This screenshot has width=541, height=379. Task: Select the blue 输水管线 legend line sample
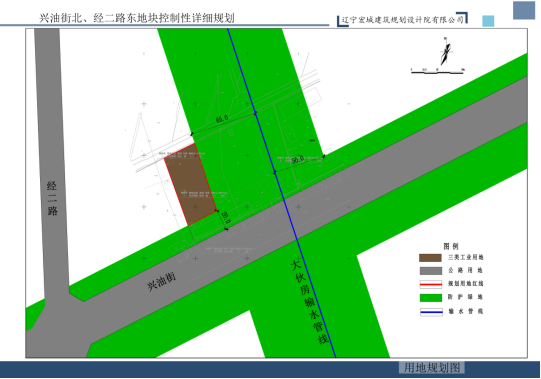[x=431, y=312]
